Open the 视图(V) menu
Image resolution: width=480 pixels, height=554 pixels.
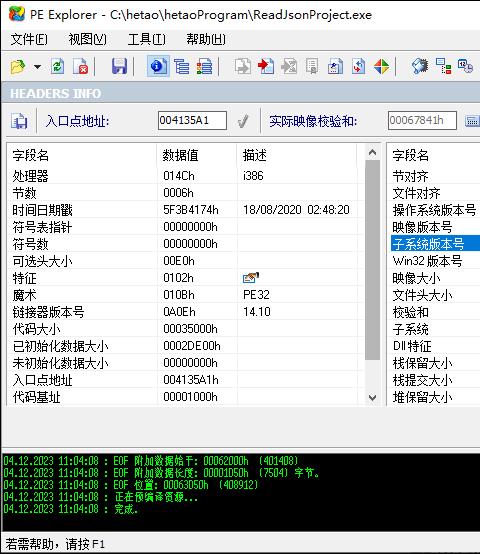[87, 39]
